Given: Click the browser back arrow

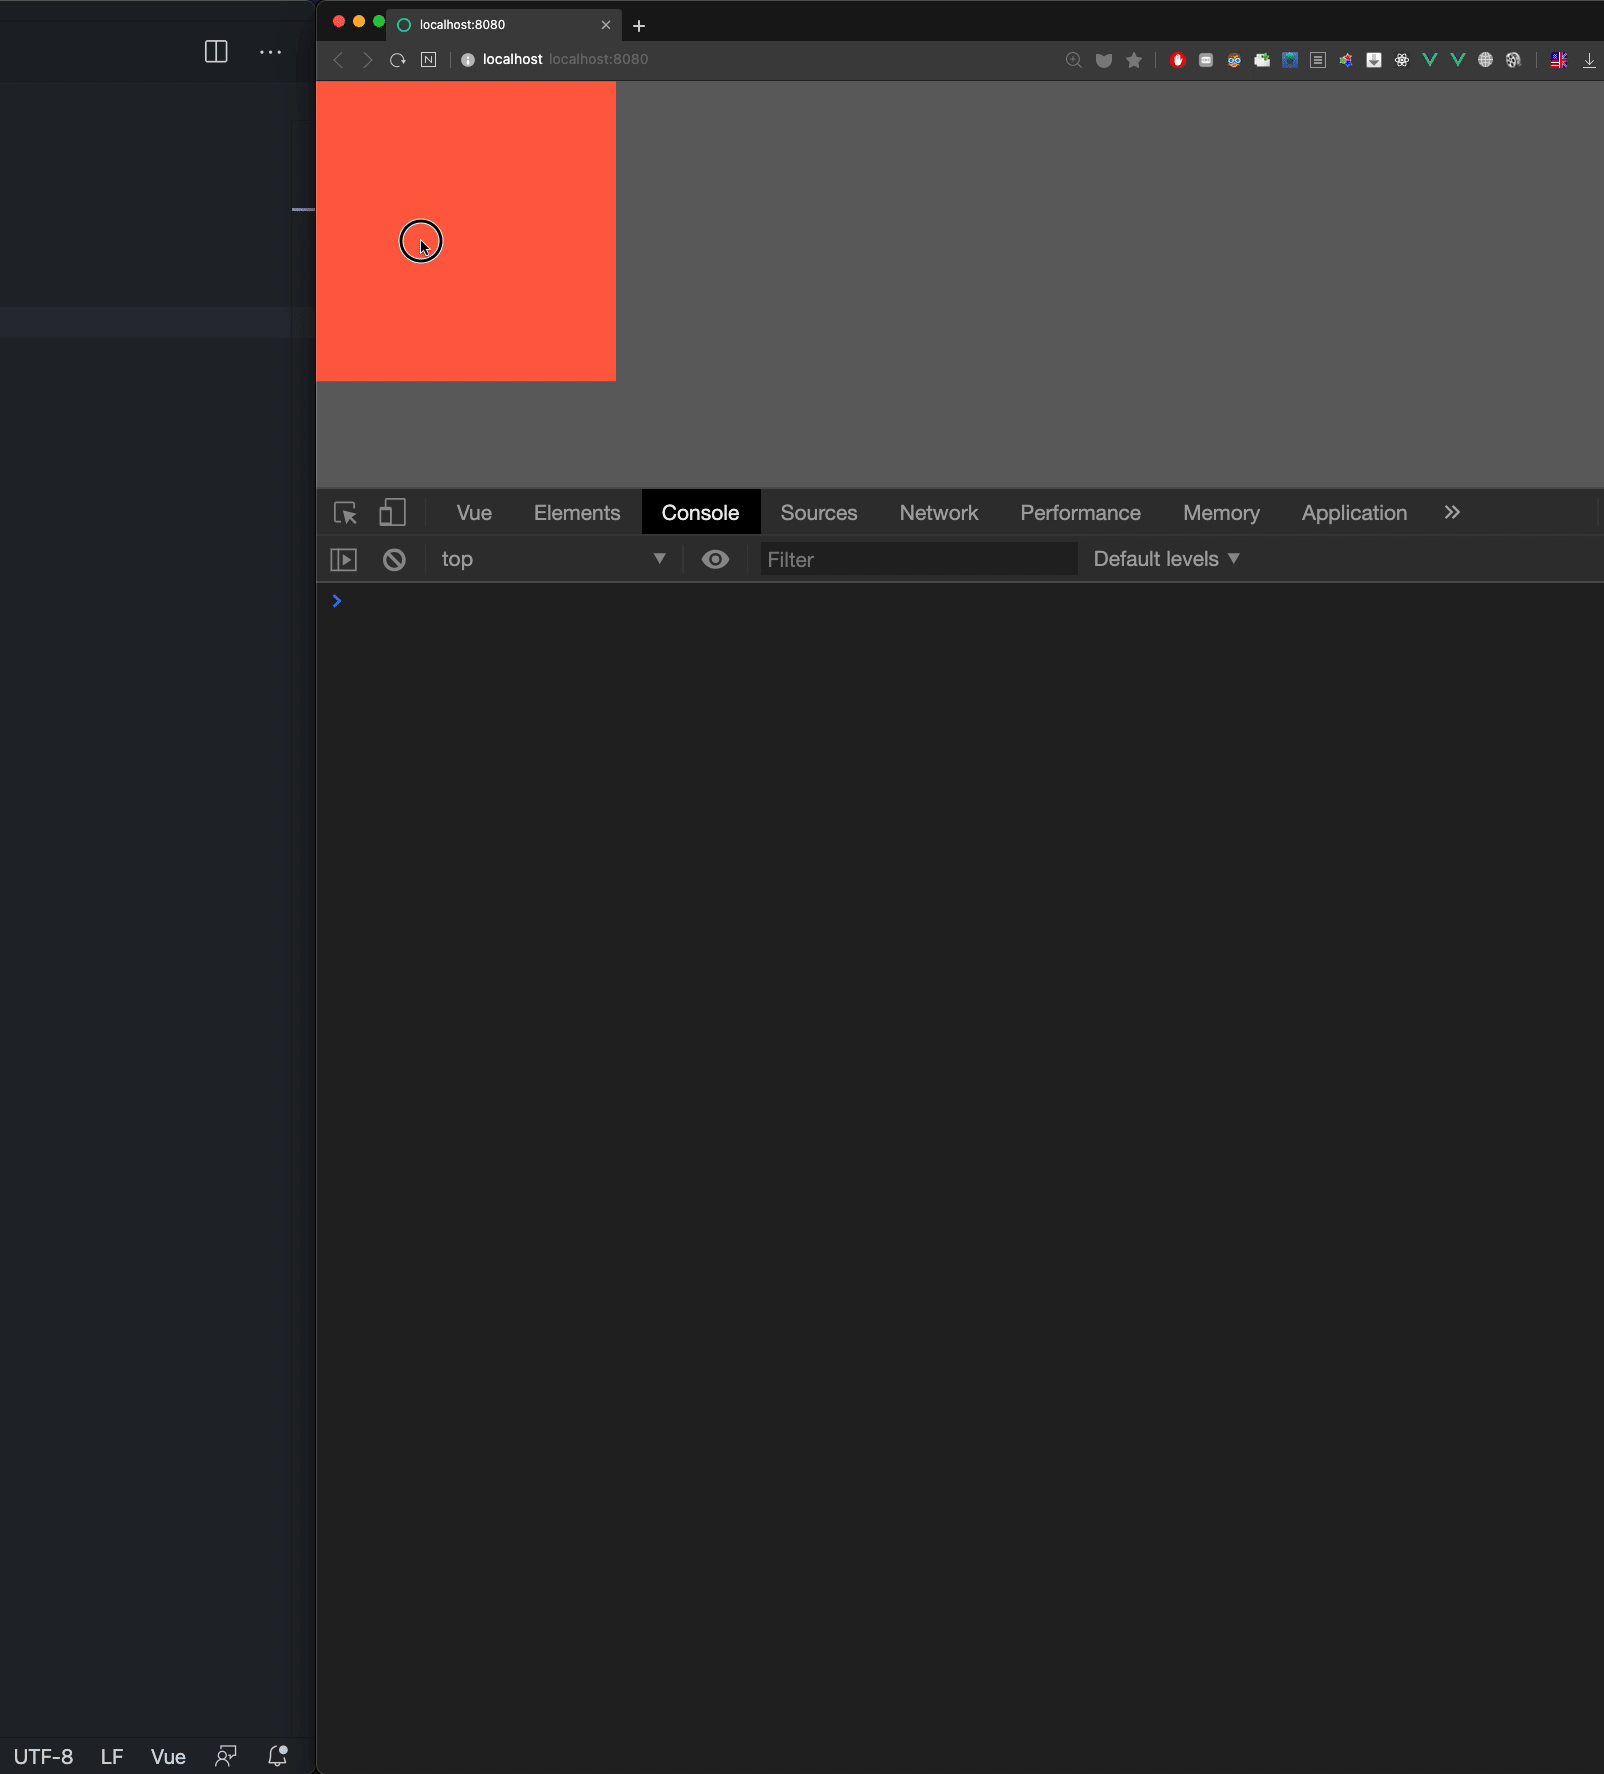Looking at the screenshot, I should [338, 60].
